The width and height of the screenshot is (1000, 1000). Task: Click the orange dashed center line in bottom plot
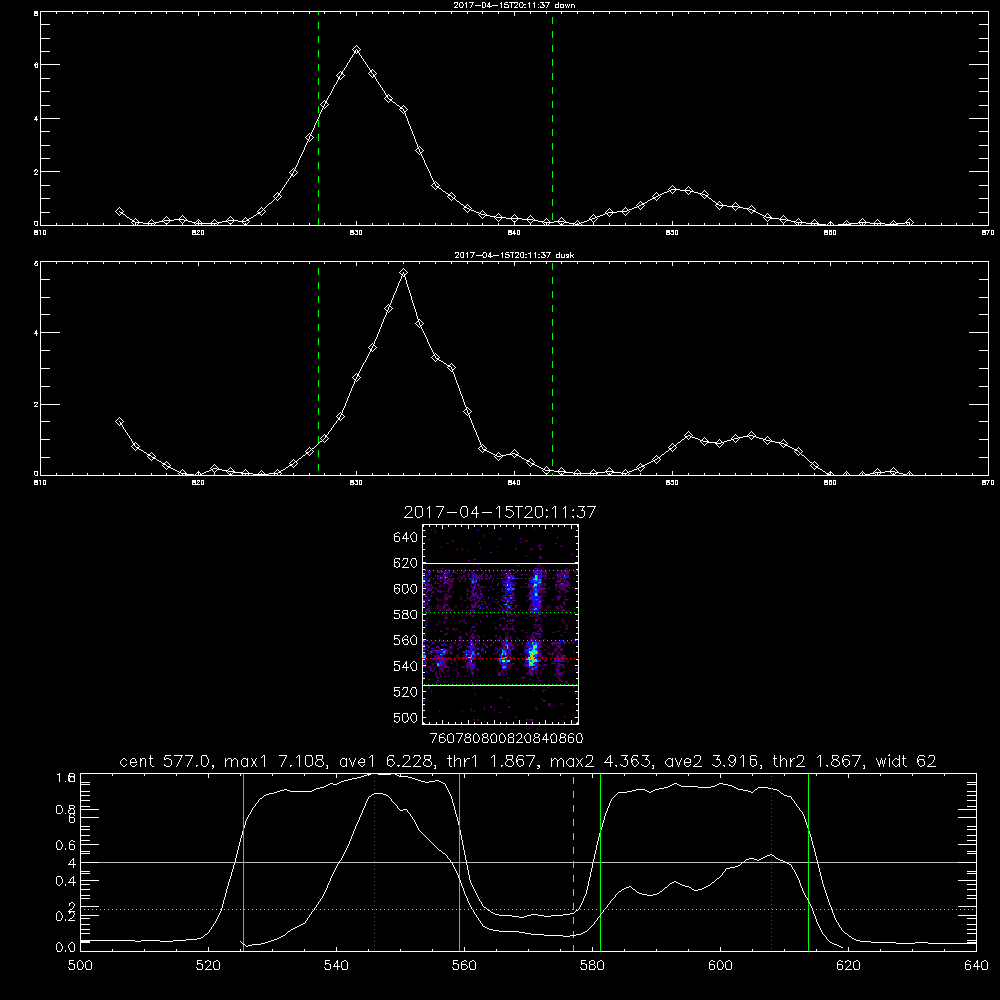pyautogui.click(x=573, y=862)
